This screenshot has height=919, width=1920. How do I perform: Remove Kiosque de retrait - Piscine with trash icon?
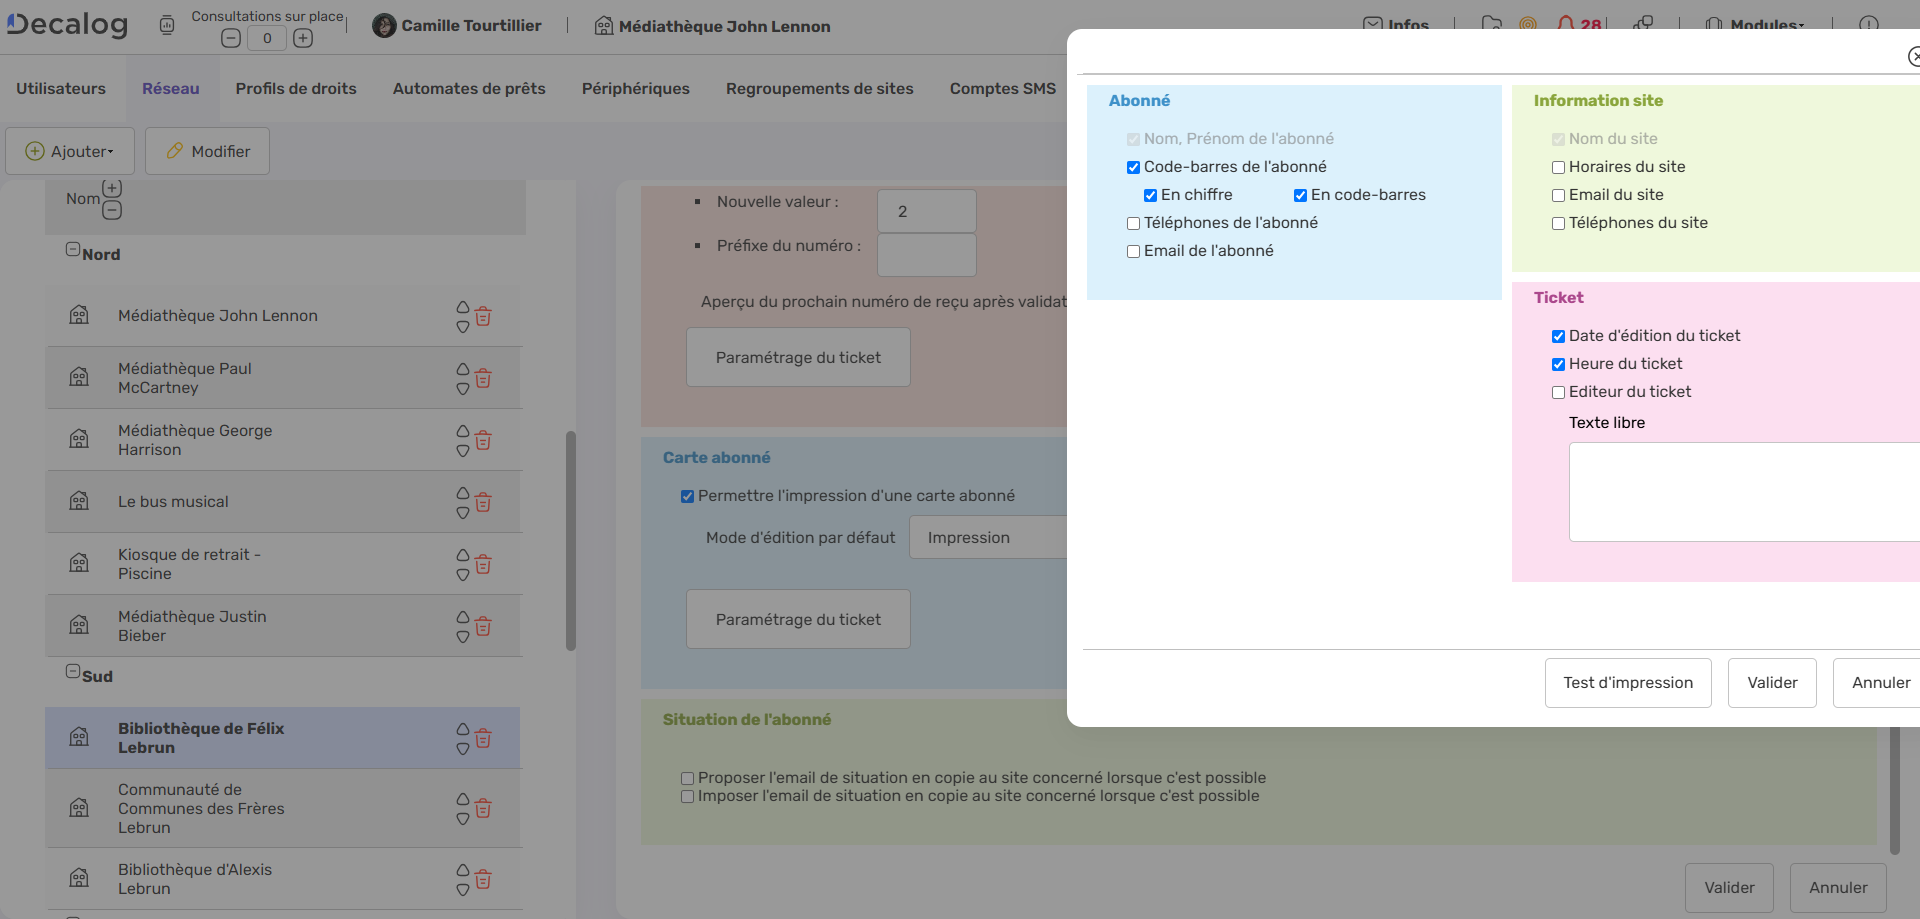[483, 565]
